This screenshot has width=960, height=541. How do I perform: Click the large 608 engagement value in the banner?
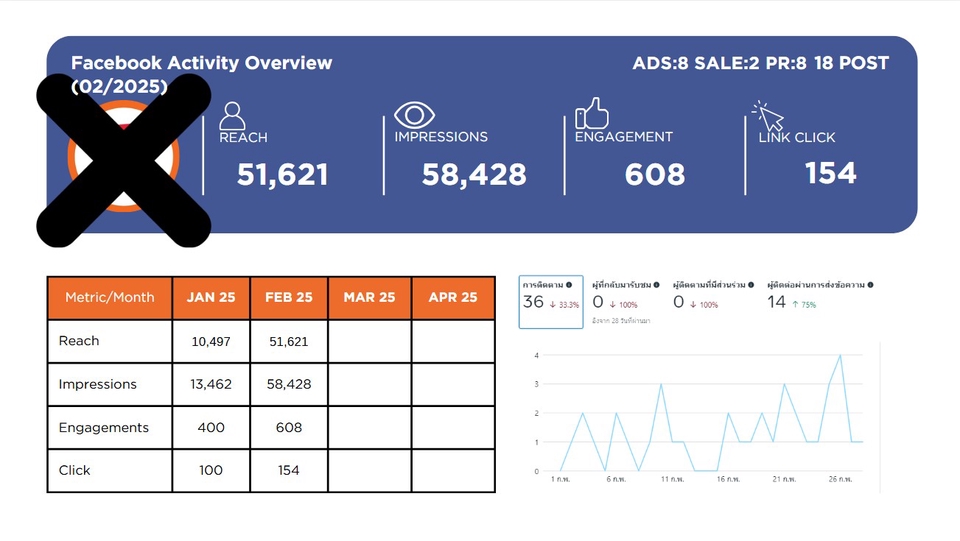[654, 174]
